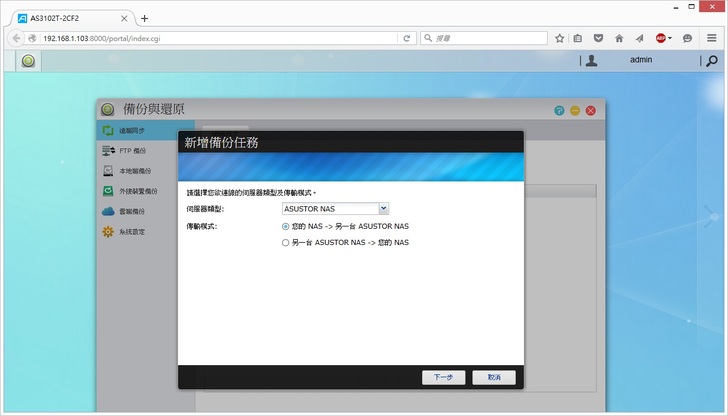Open the NAS search magnifier icon

click(711, 60)
